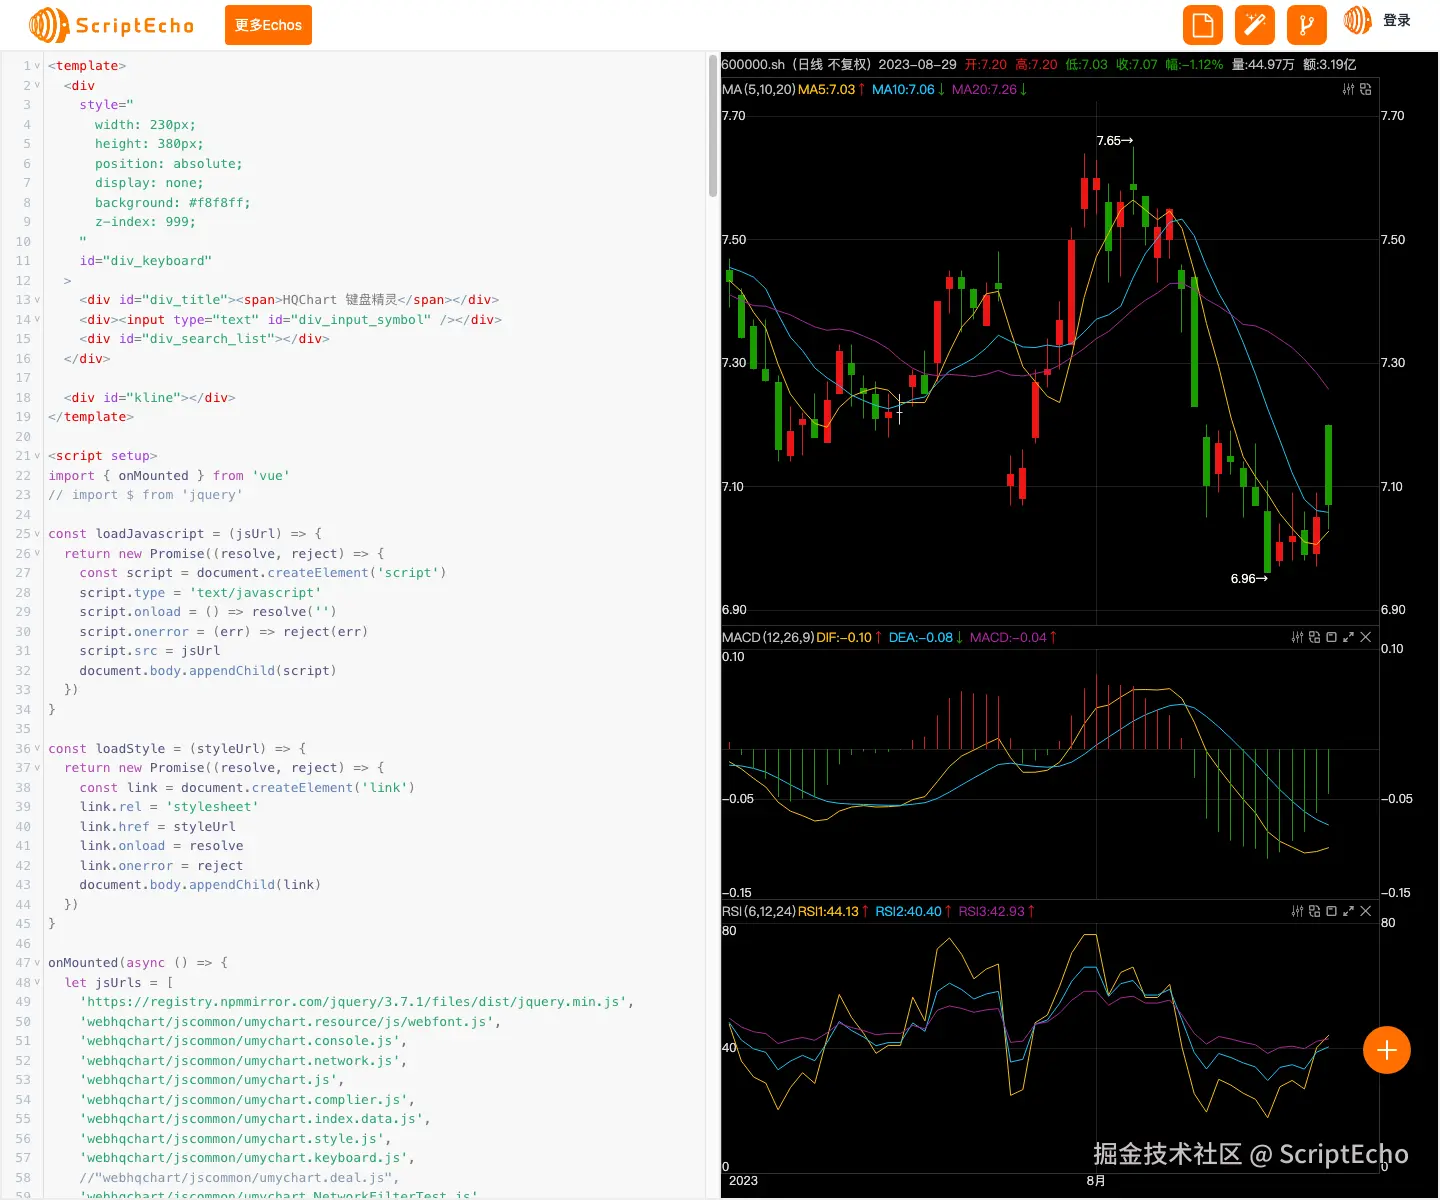Open MA indicator parameter settings sliders icon
Image resolution: width=1440 pixels, height=1200 pixels.
pyautogui.click(x=1348, y=89)
